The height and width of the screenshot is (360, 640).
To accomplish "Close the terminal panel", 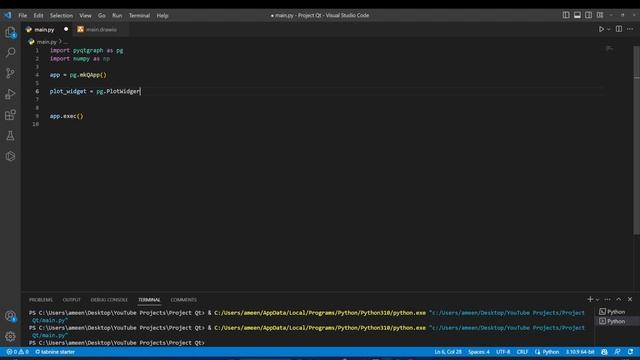I will pyautogui.click(x=630, y=300).
